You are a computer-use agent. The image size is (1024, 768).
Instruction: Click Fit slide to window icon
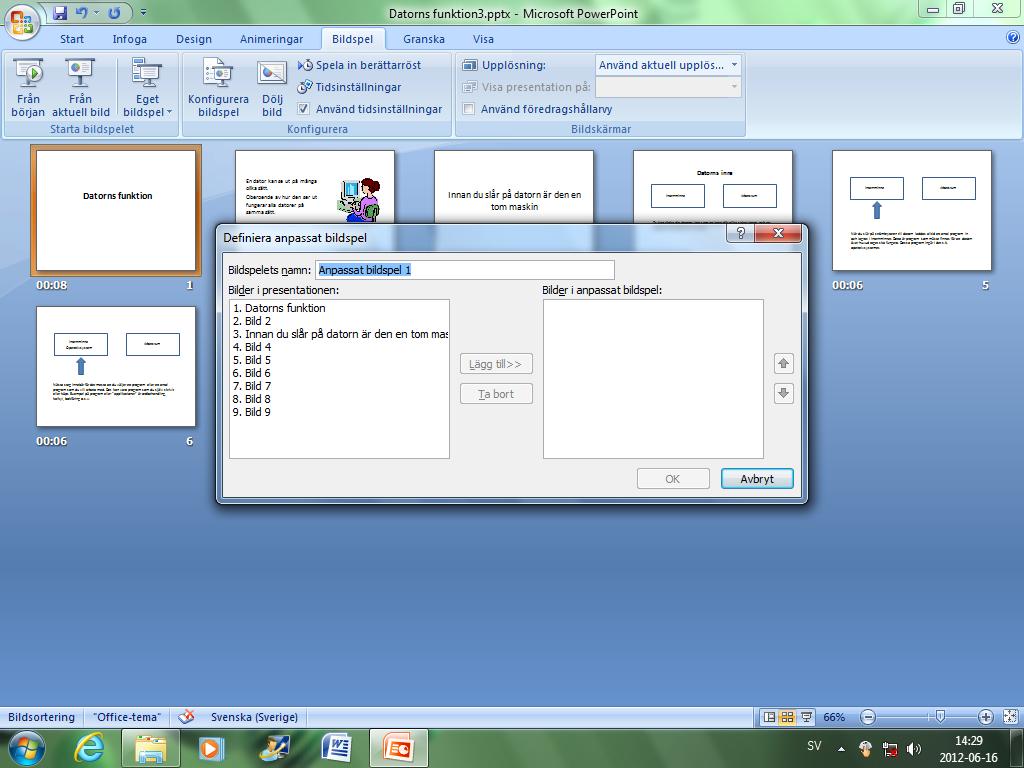tap(1010, 717)
